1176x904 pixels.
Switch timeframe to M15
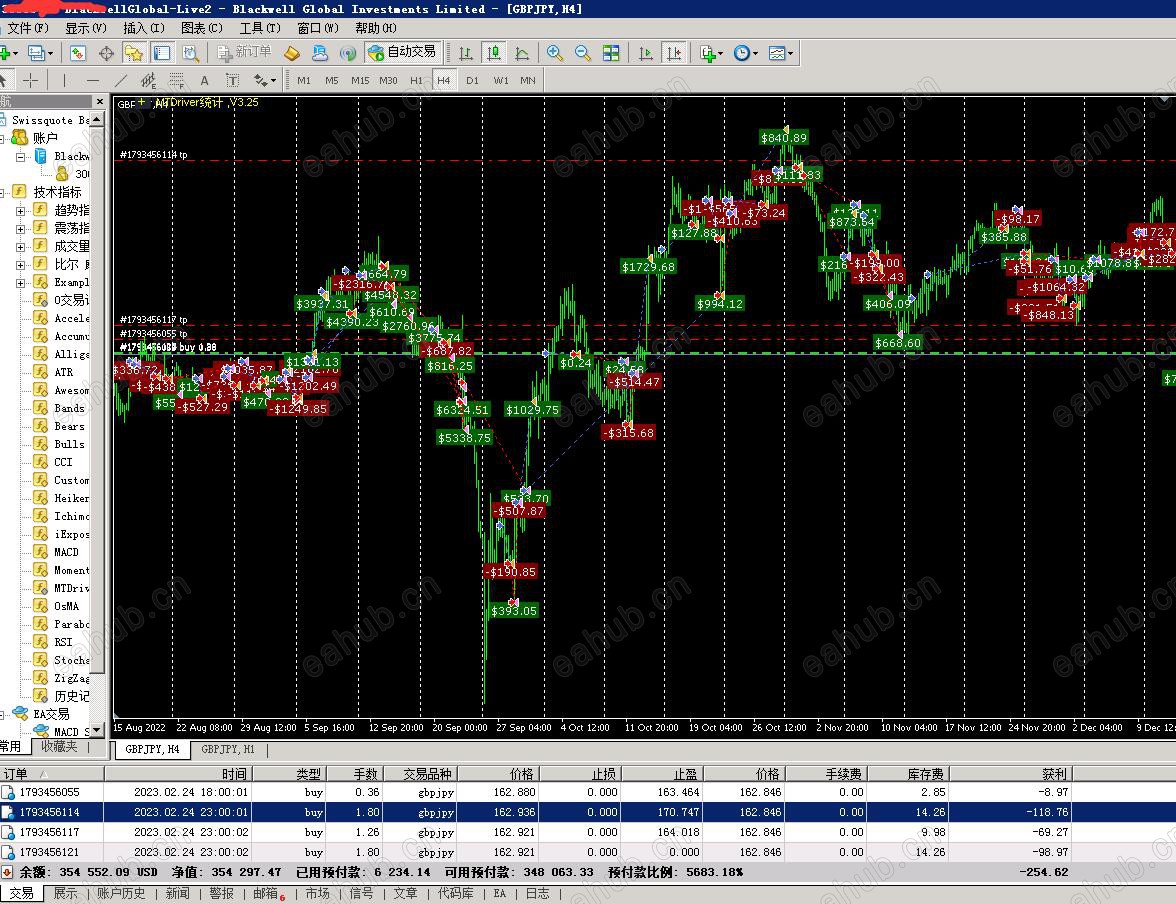pyautogui.click(x=360, y=80)
